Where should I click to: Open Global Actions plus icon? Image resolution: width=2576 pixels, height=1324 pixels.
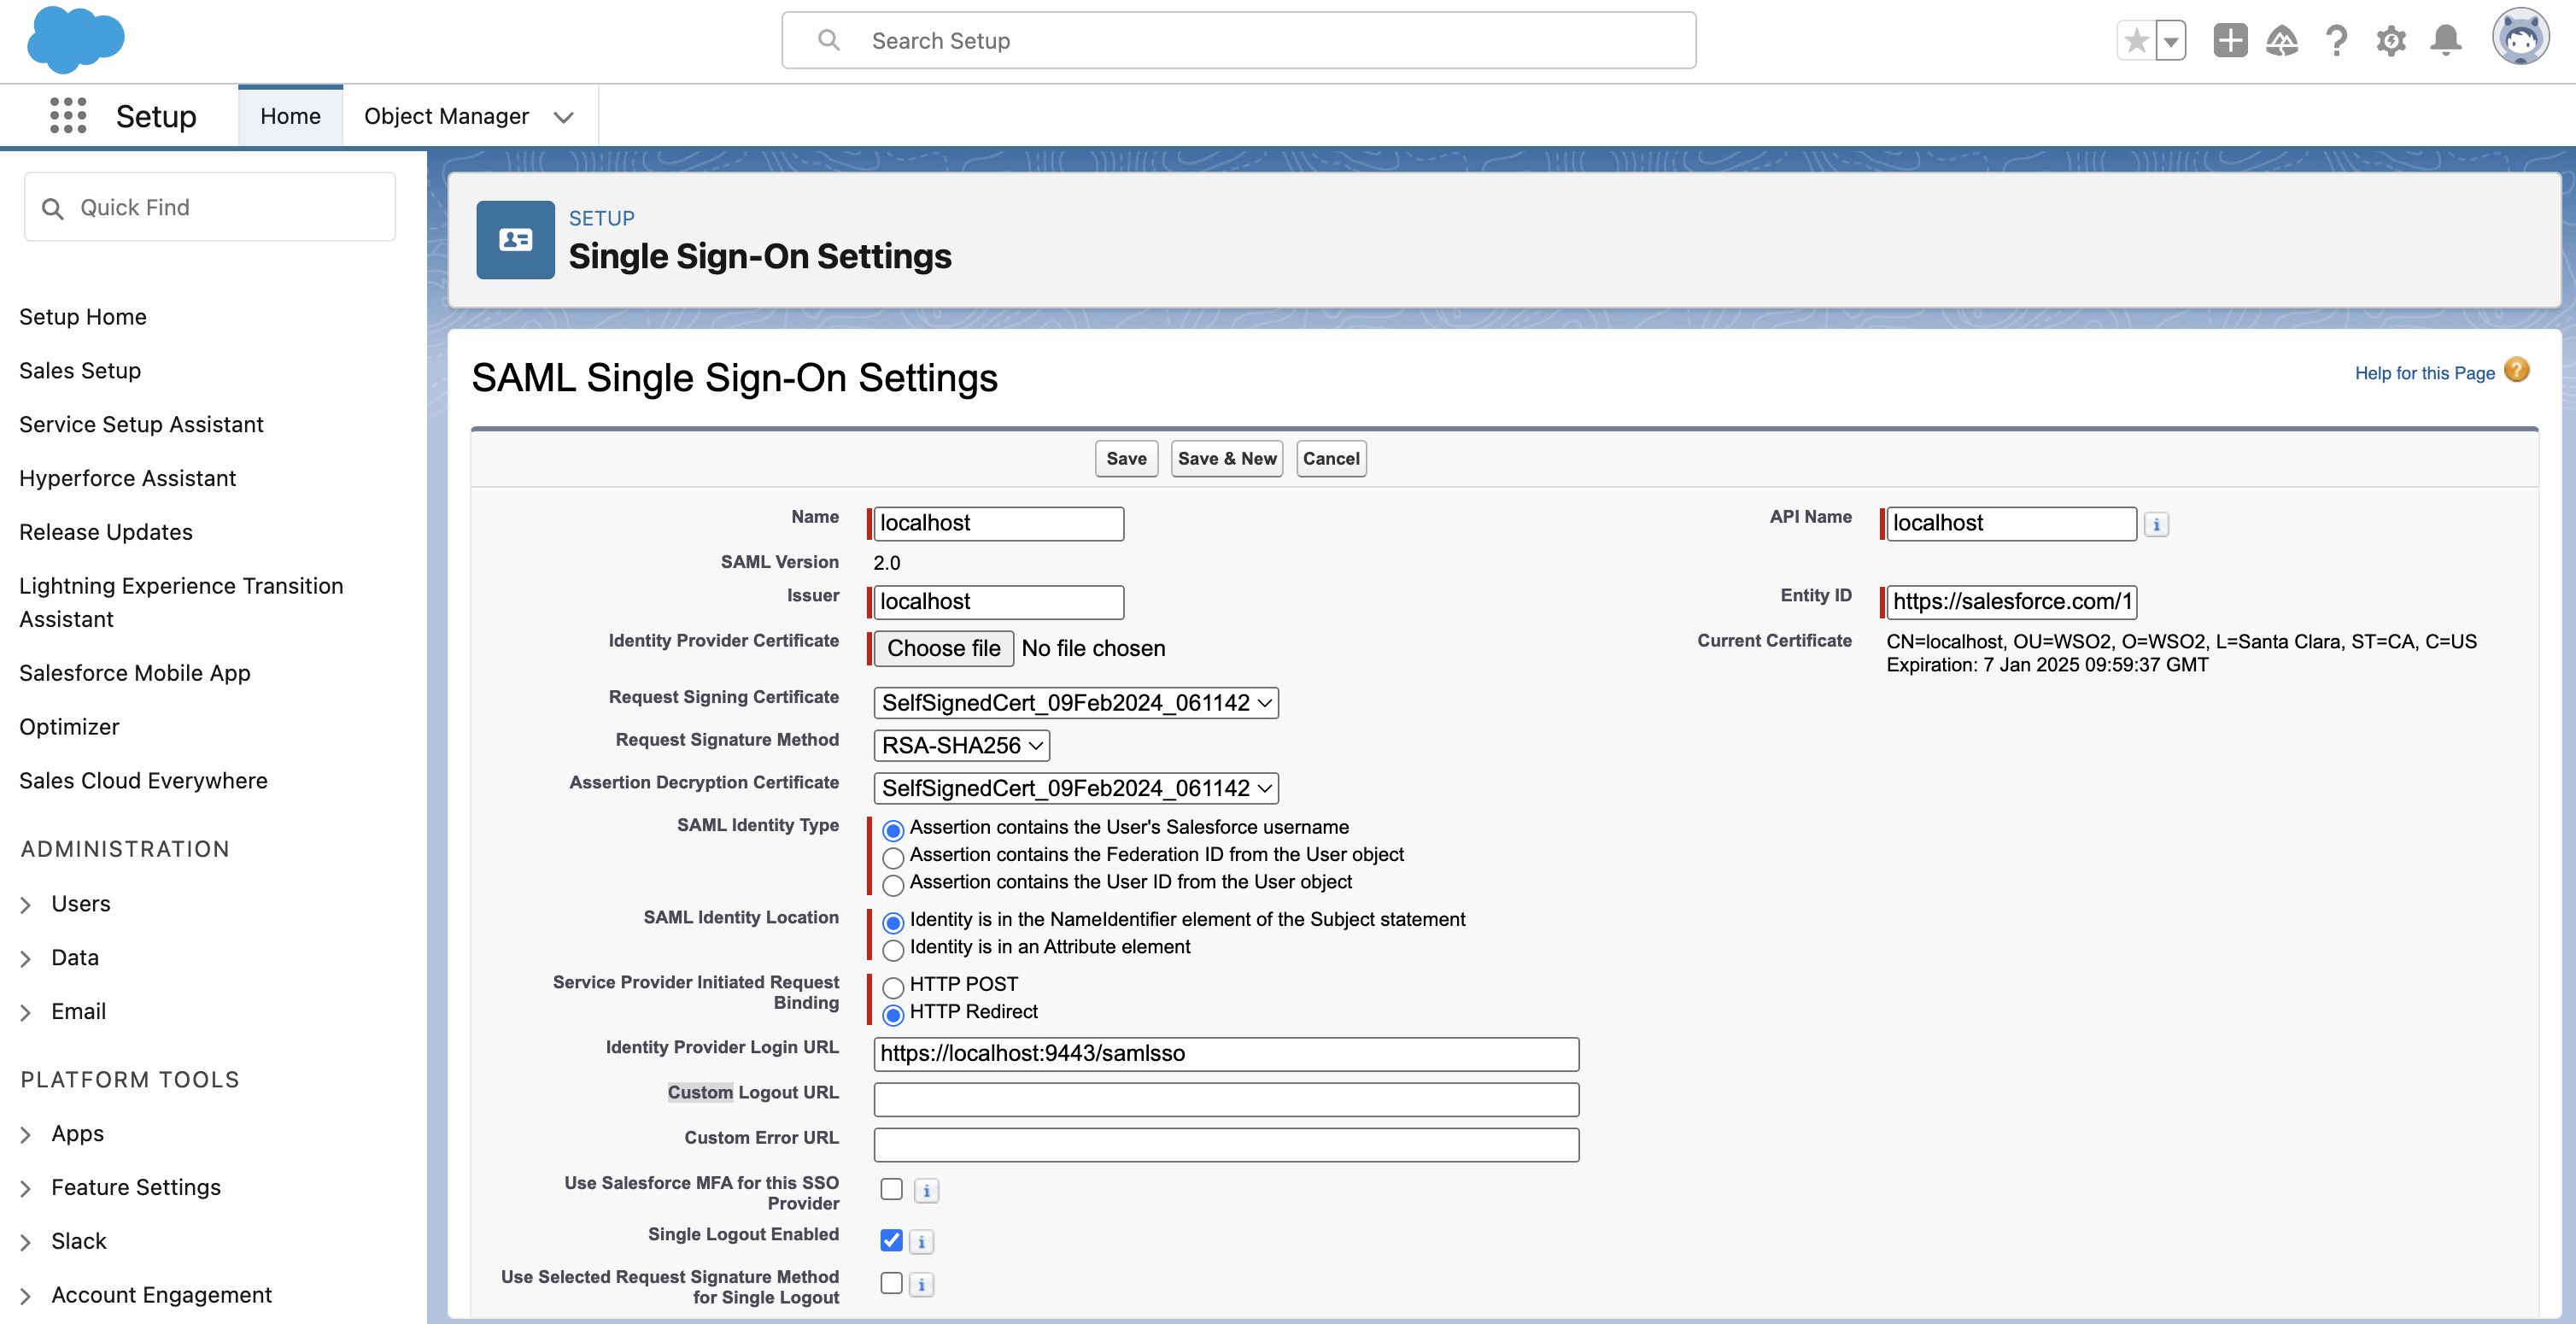tap(2230, 41)
